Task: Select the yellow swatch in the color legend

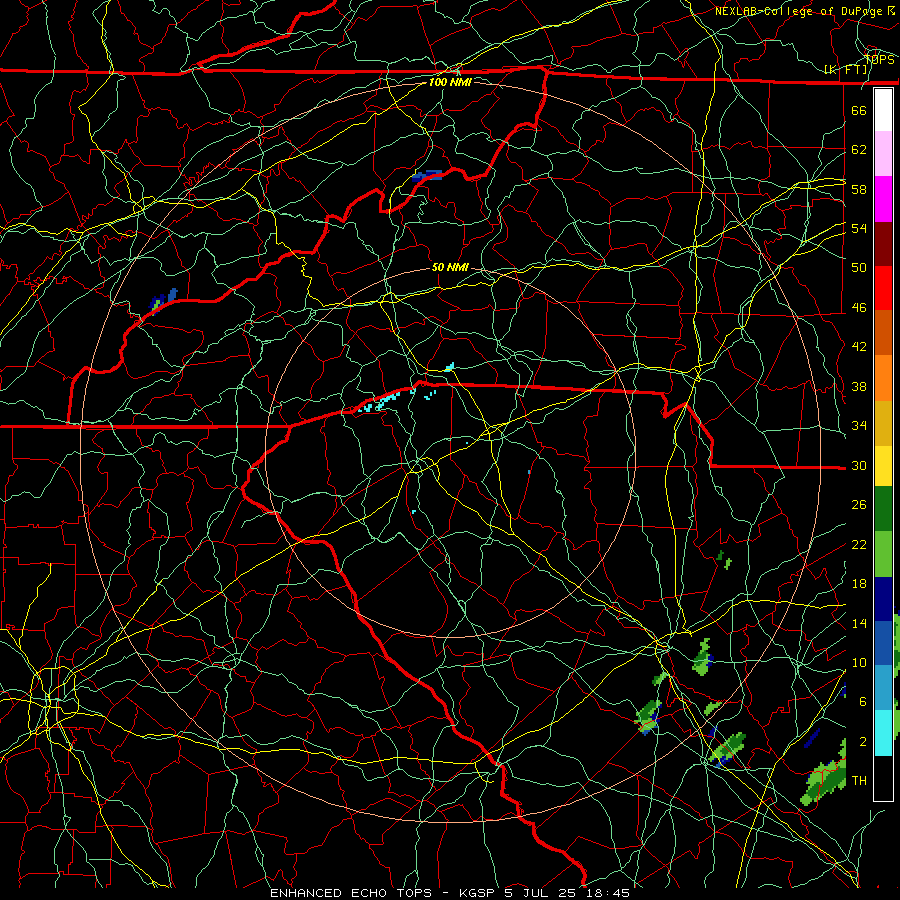Action: coord(883,466)
